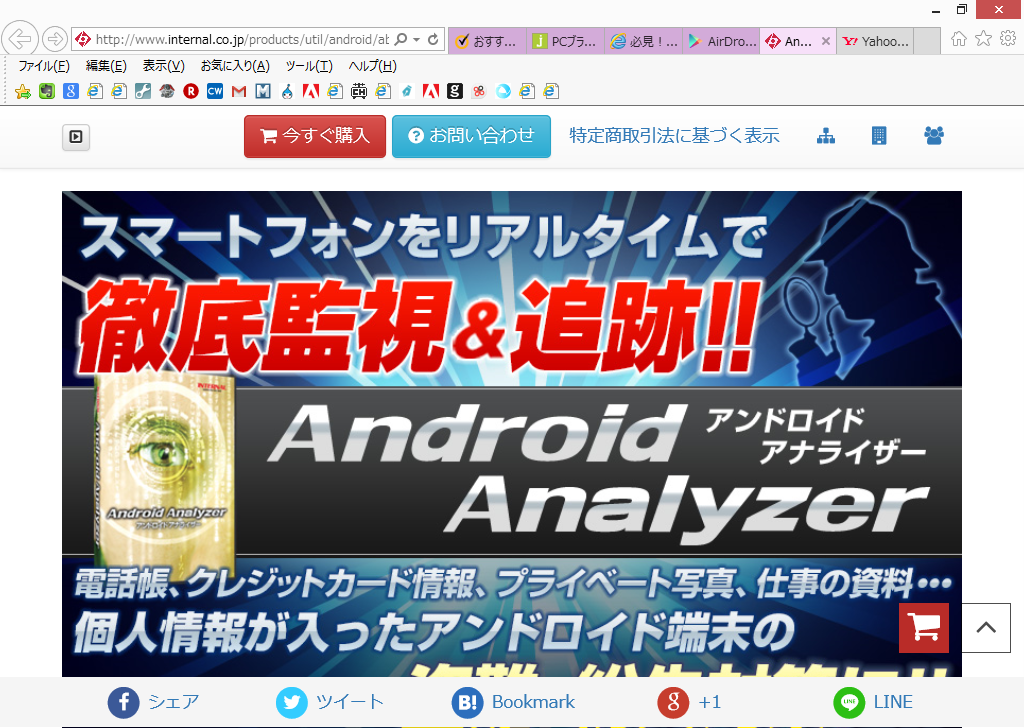Add a Hatena Bookmark for this page
The image size is (1024, 728).
click(467, 702)
